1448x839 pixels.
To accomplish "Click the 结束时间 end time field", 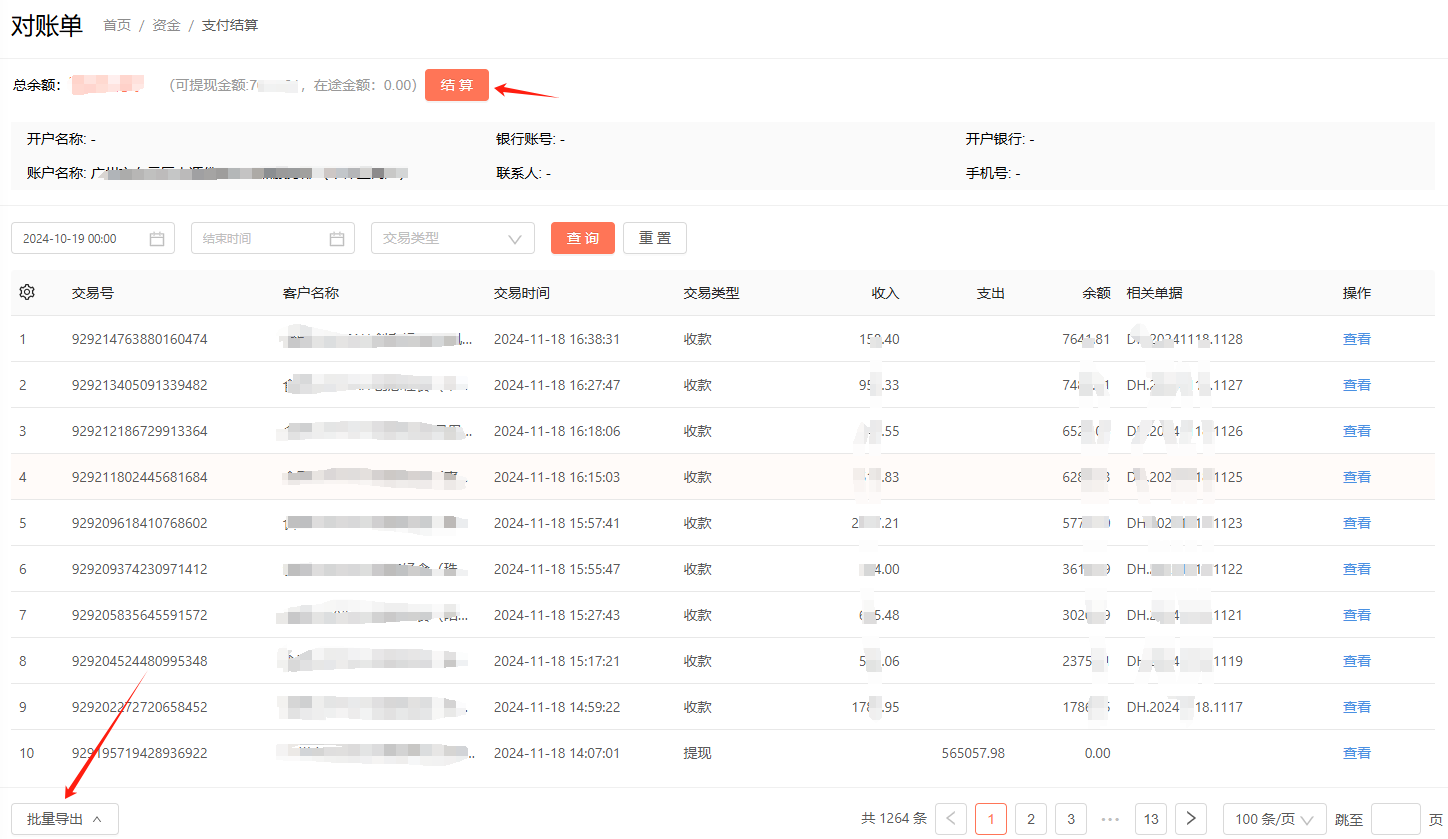I will pos(273,238).
